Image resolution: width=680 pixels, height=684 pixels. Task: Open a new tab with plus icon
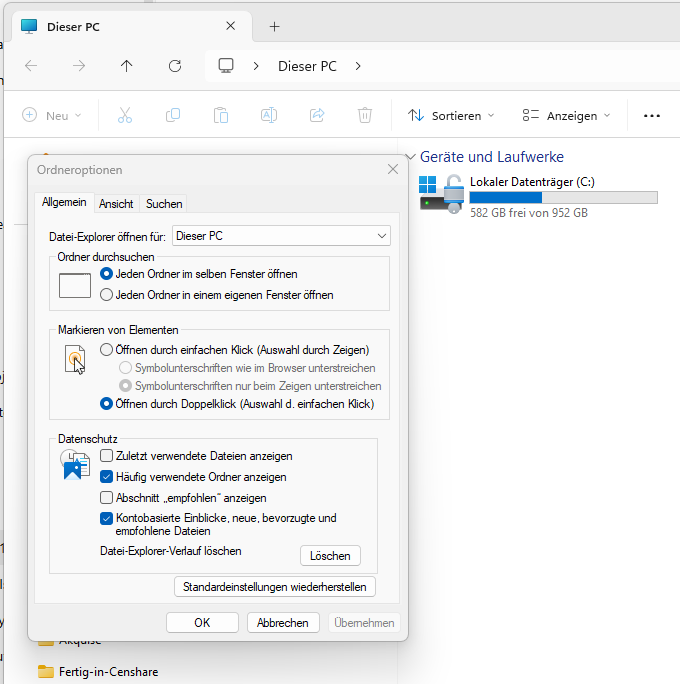coord(275,26)
